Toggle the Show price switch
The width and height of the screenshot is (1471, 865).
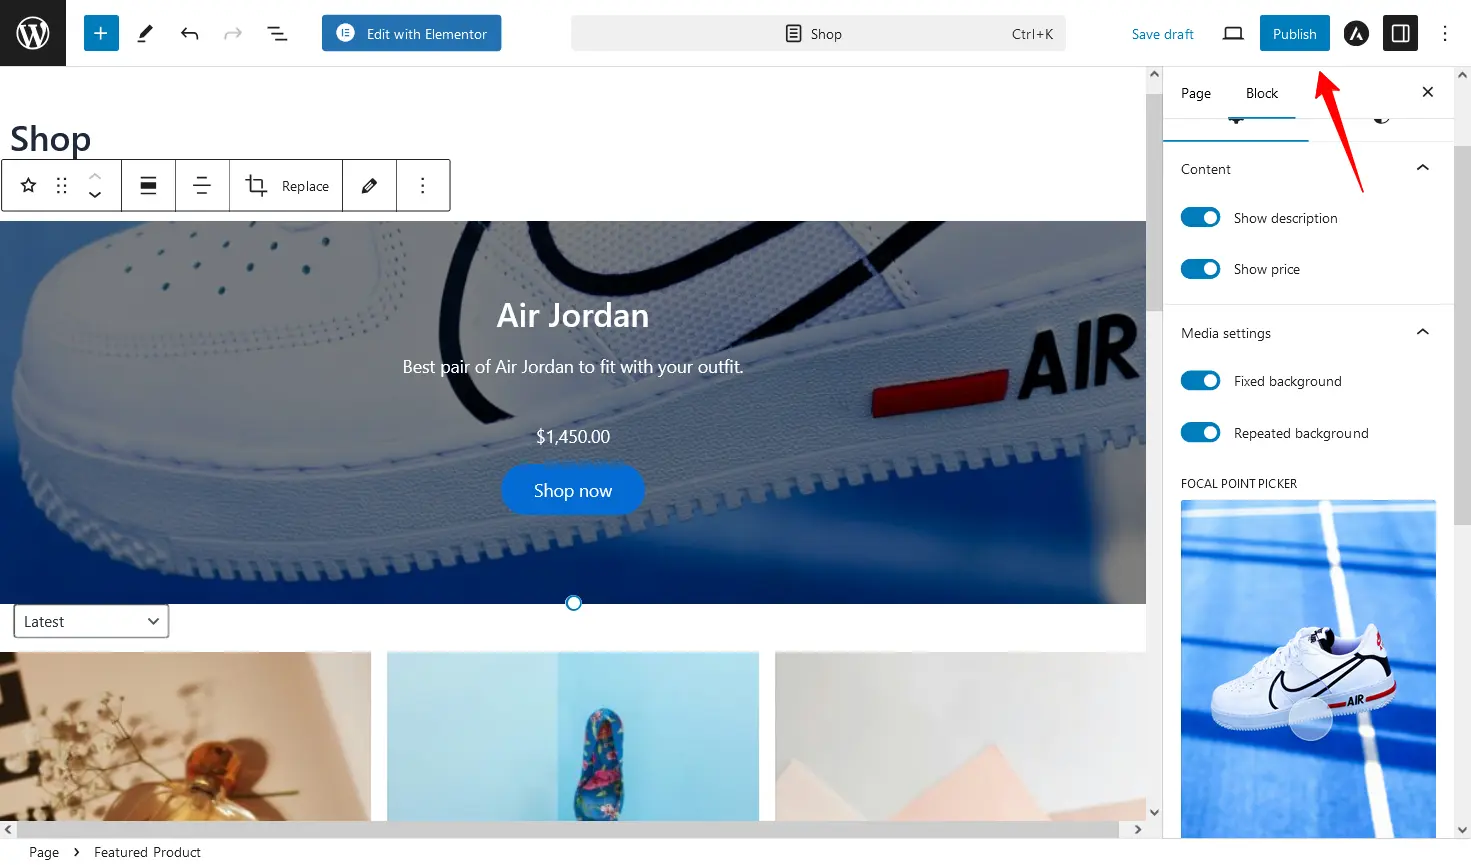pos(1200,269)
